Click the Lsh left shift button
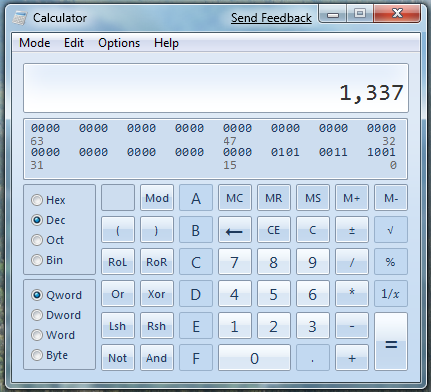Screen dimensions: 431x392 point(118,326)
